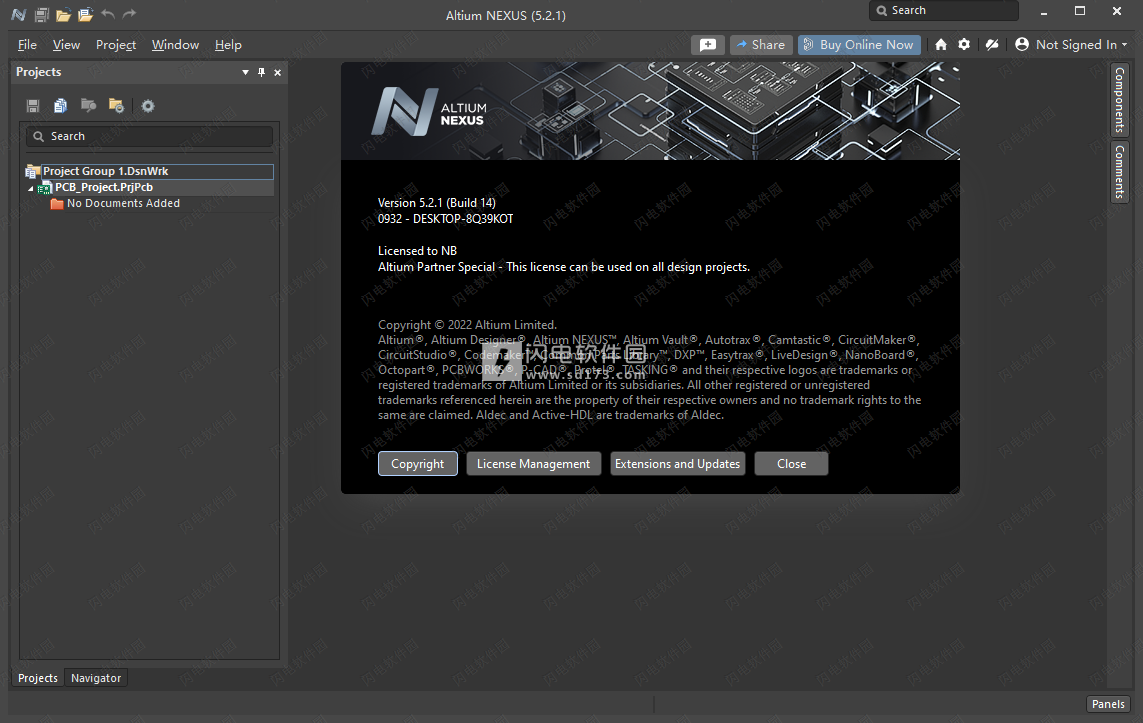Click the Copyright button
The image size is (1143, 723).
[x=418, y=464]
